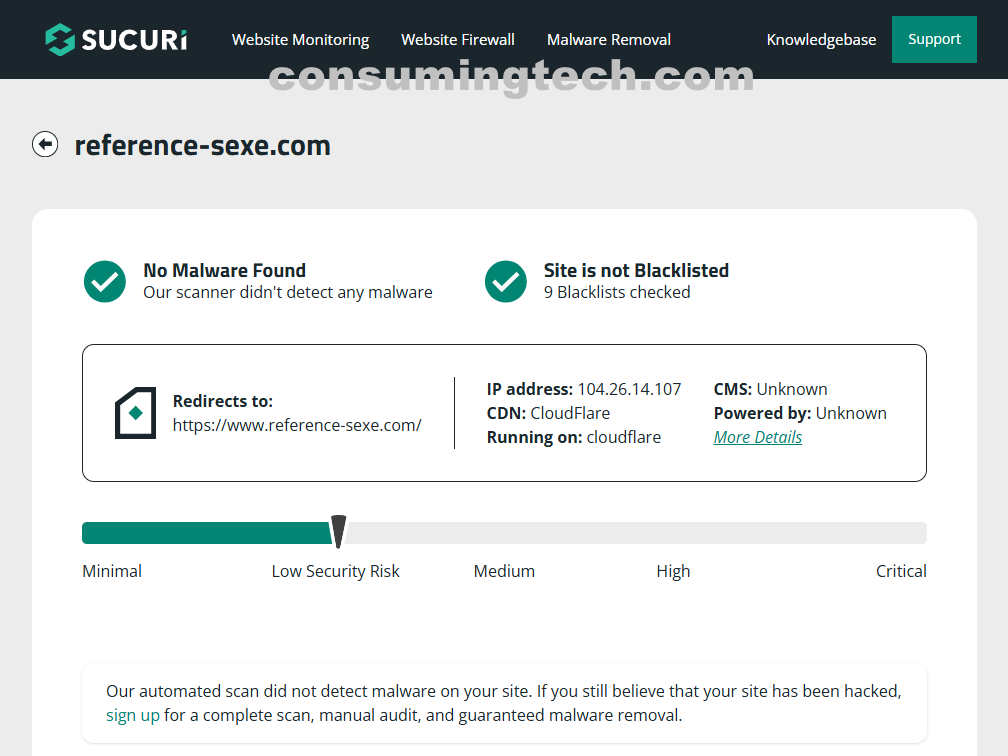This screenshot has height=756, width=1008.
Task: Click the redirect URL text
Action: (297, 425)
